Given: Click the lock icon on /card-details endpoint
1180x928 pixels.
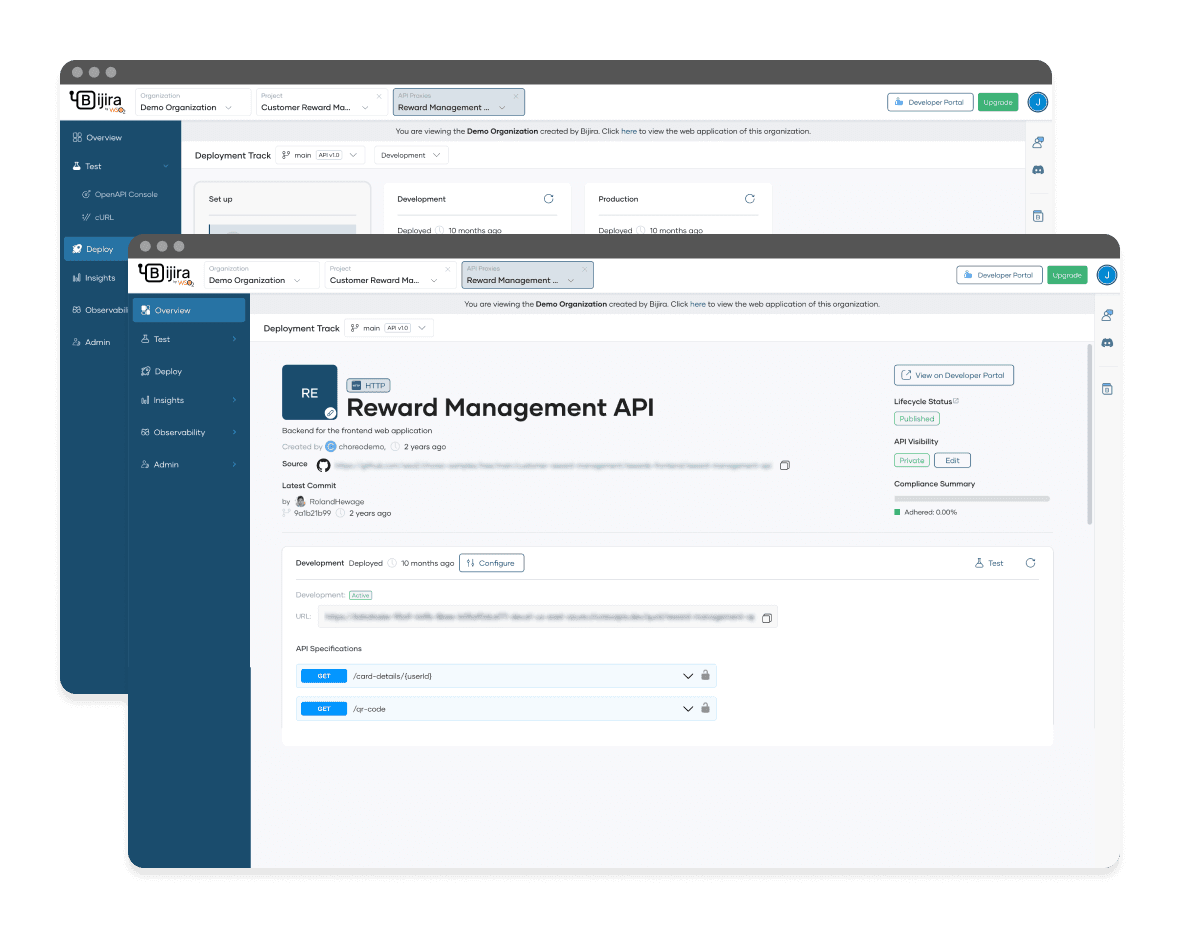Looking at the screenshot, I should tap(705, 675).
